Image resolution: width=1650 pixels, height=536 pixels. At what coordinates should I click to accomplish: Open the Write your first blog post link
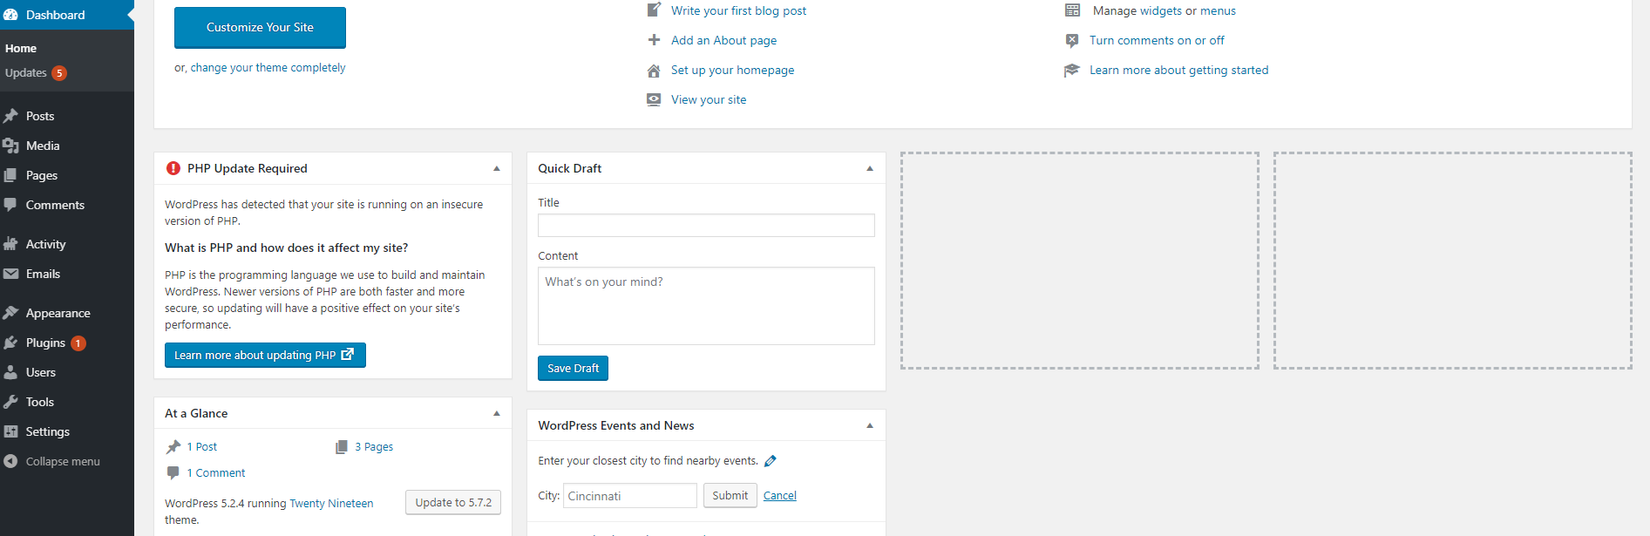pos(738,11)
